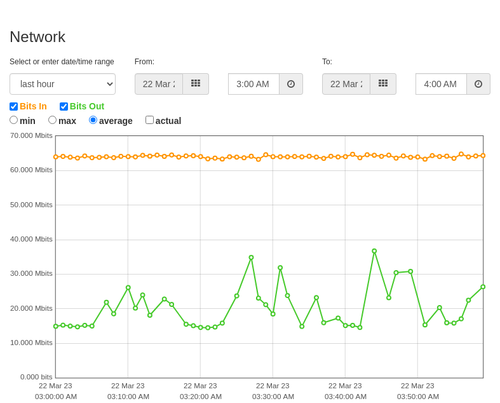Click the first orange Bits In data point
The image size is (500, 403).
[56, 157]
